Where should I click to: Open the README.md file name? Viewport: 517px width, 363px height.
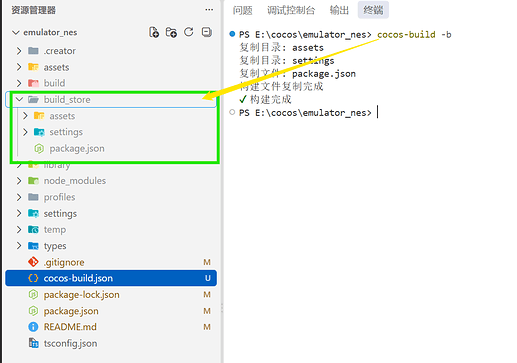pyautogui.click(x=70, y=327)
